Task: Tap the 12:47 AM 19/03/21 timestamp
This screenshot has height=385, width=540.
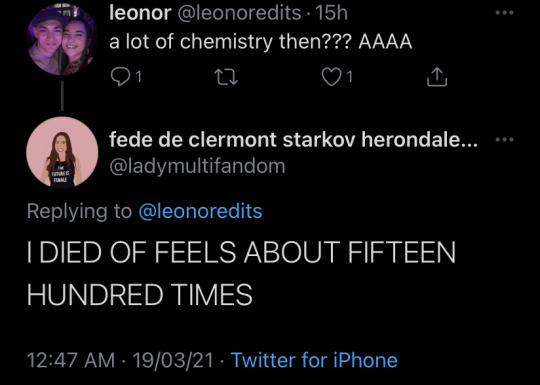Action: [120, 360]
